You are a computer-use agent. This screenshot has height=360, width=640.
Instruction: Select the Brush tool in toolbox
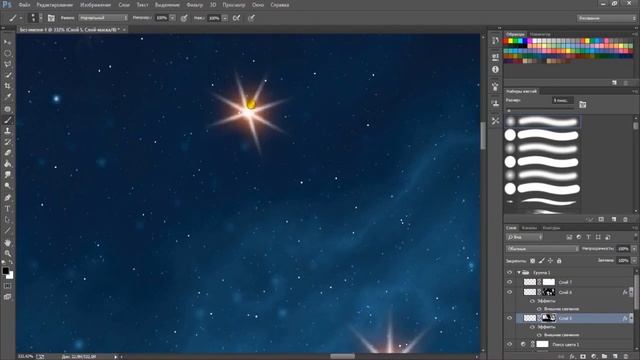pyautogui.click(x=7, y=120)
